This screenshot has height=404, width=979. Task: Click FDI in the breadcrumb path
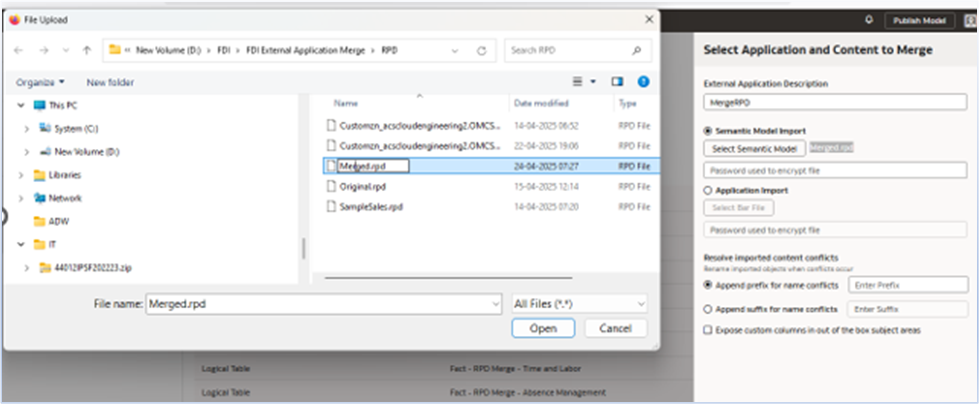tap(223, 51)
